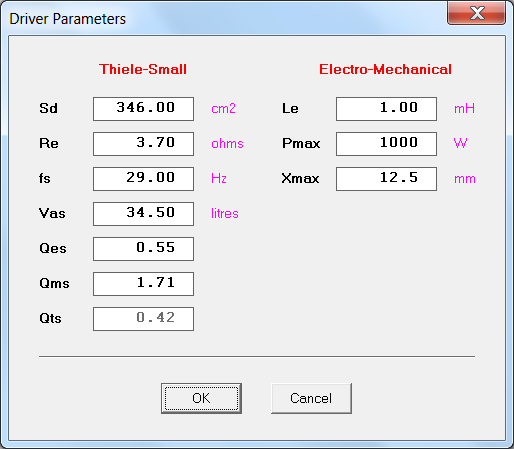Click the mm unit text
Image resolution: width=514 pixels, height=449 pixels.
coord(465,179)
